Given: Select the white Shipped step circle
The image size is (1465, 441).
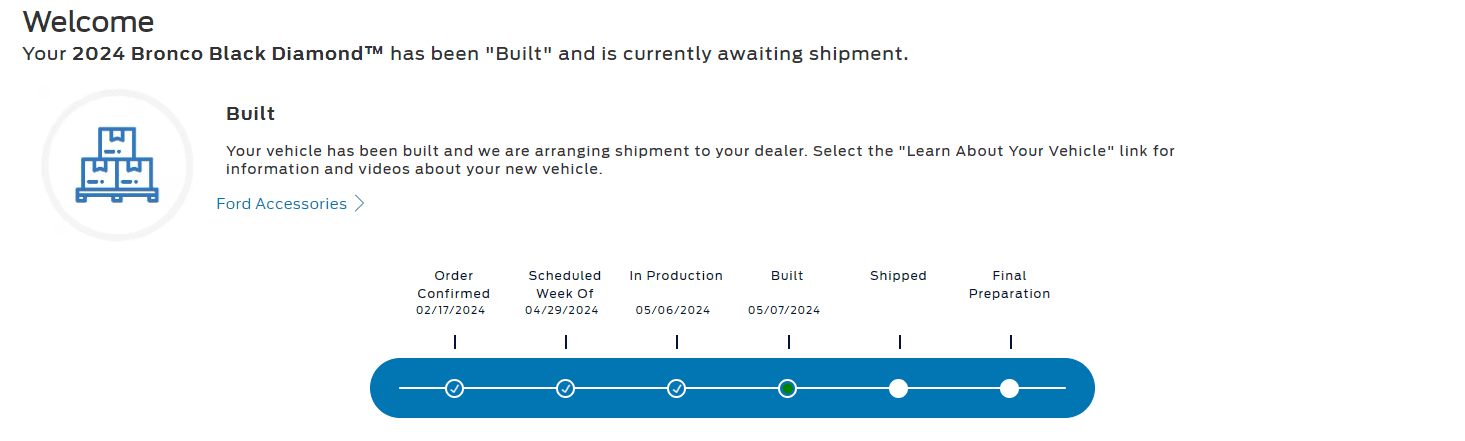Looking at the screenshot, I should 898,388.
